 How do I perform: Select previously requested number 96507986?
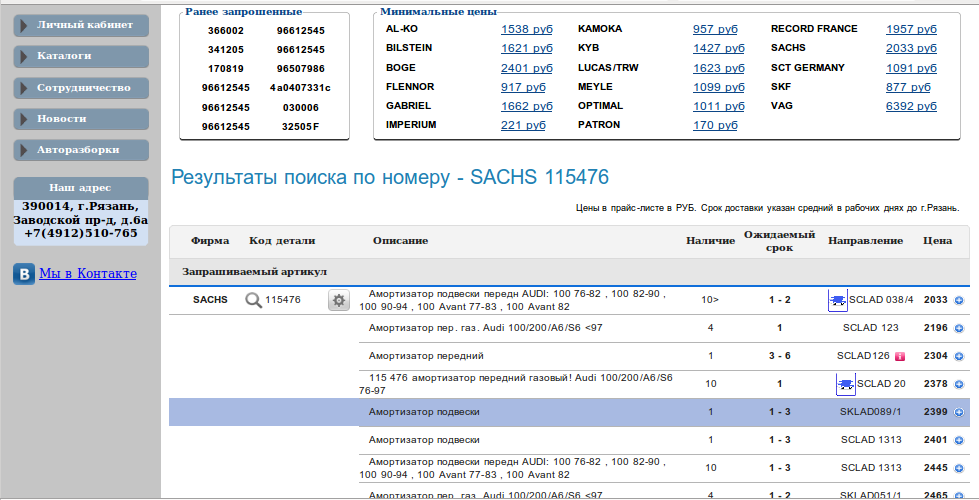(x=301, y=69)
